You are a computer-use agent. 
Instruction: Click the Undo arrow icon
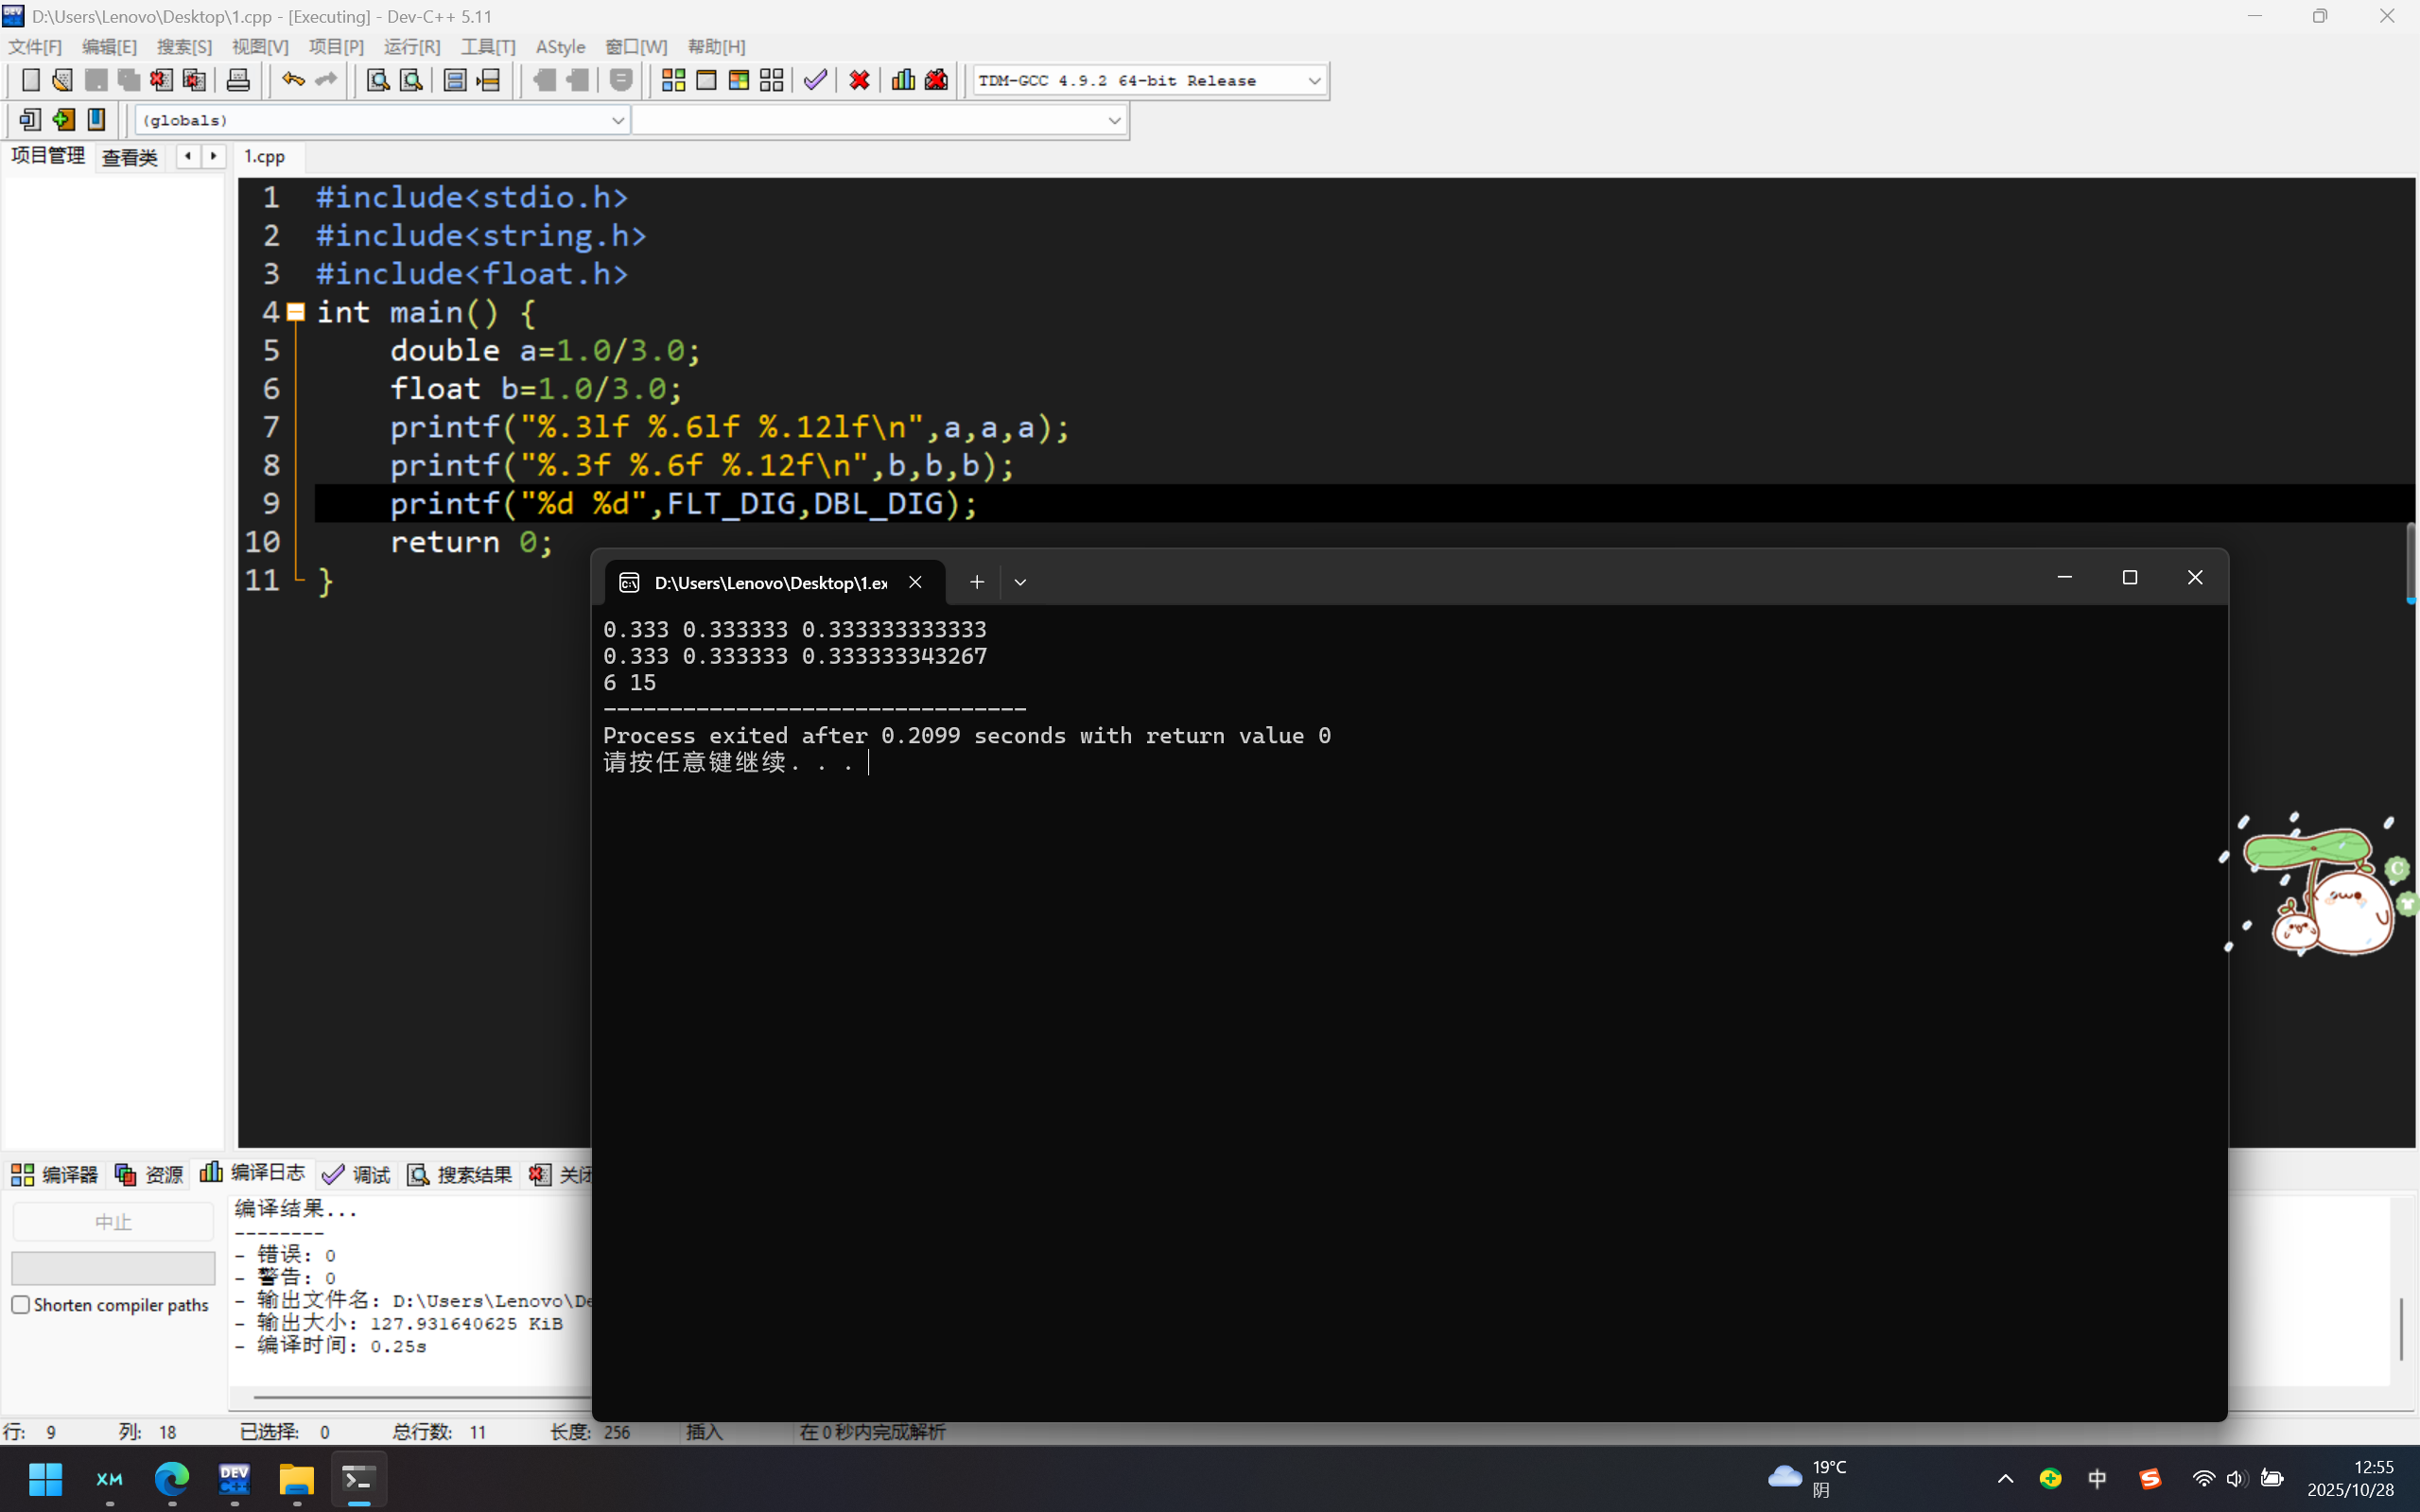[x=292, y=80]
